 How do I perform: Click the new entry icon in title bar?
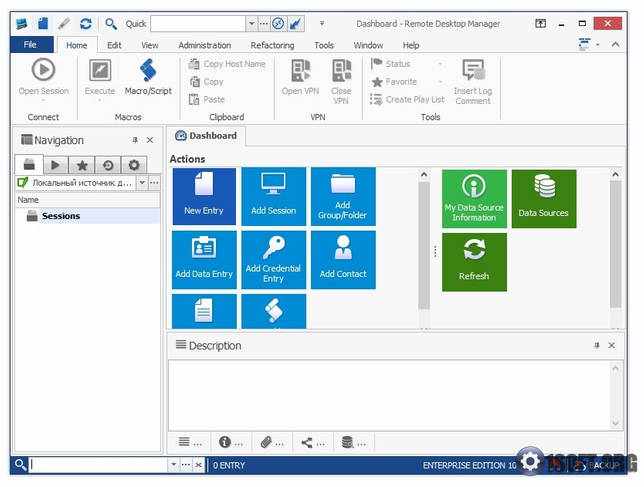pos(43,23)
